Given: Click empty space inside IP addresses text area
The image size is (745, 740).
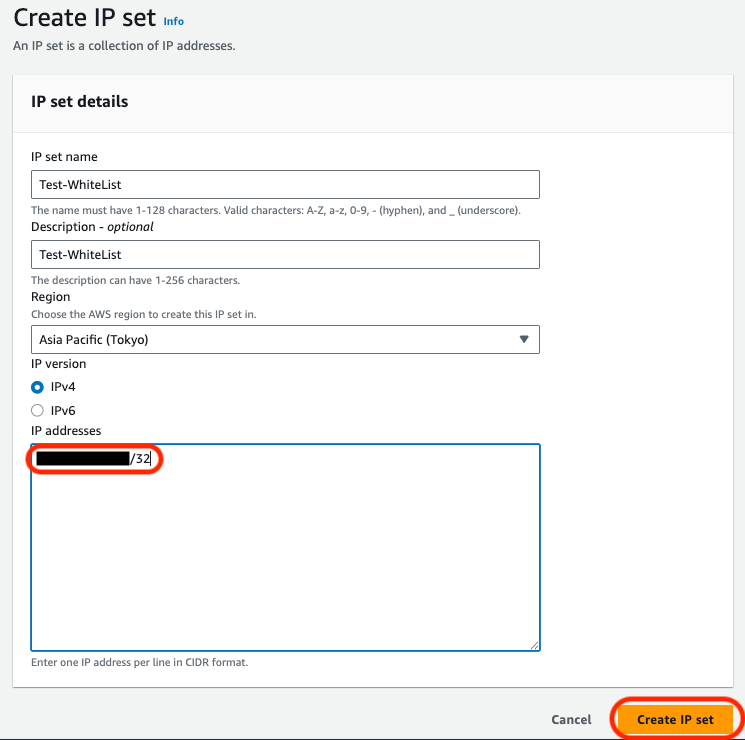Looking at the screenshot, I should pos(285,560).
